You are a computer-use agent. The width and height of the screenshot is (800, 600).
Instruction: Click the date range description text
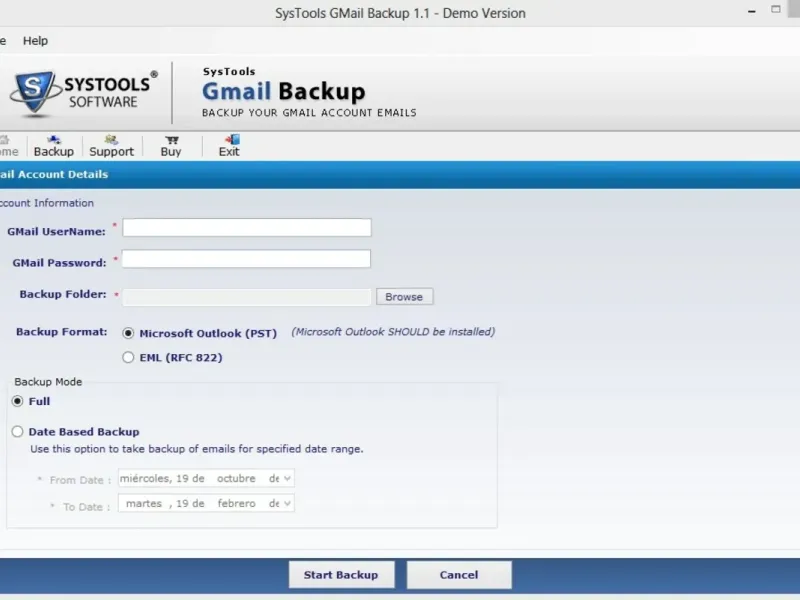pos(197,449)
